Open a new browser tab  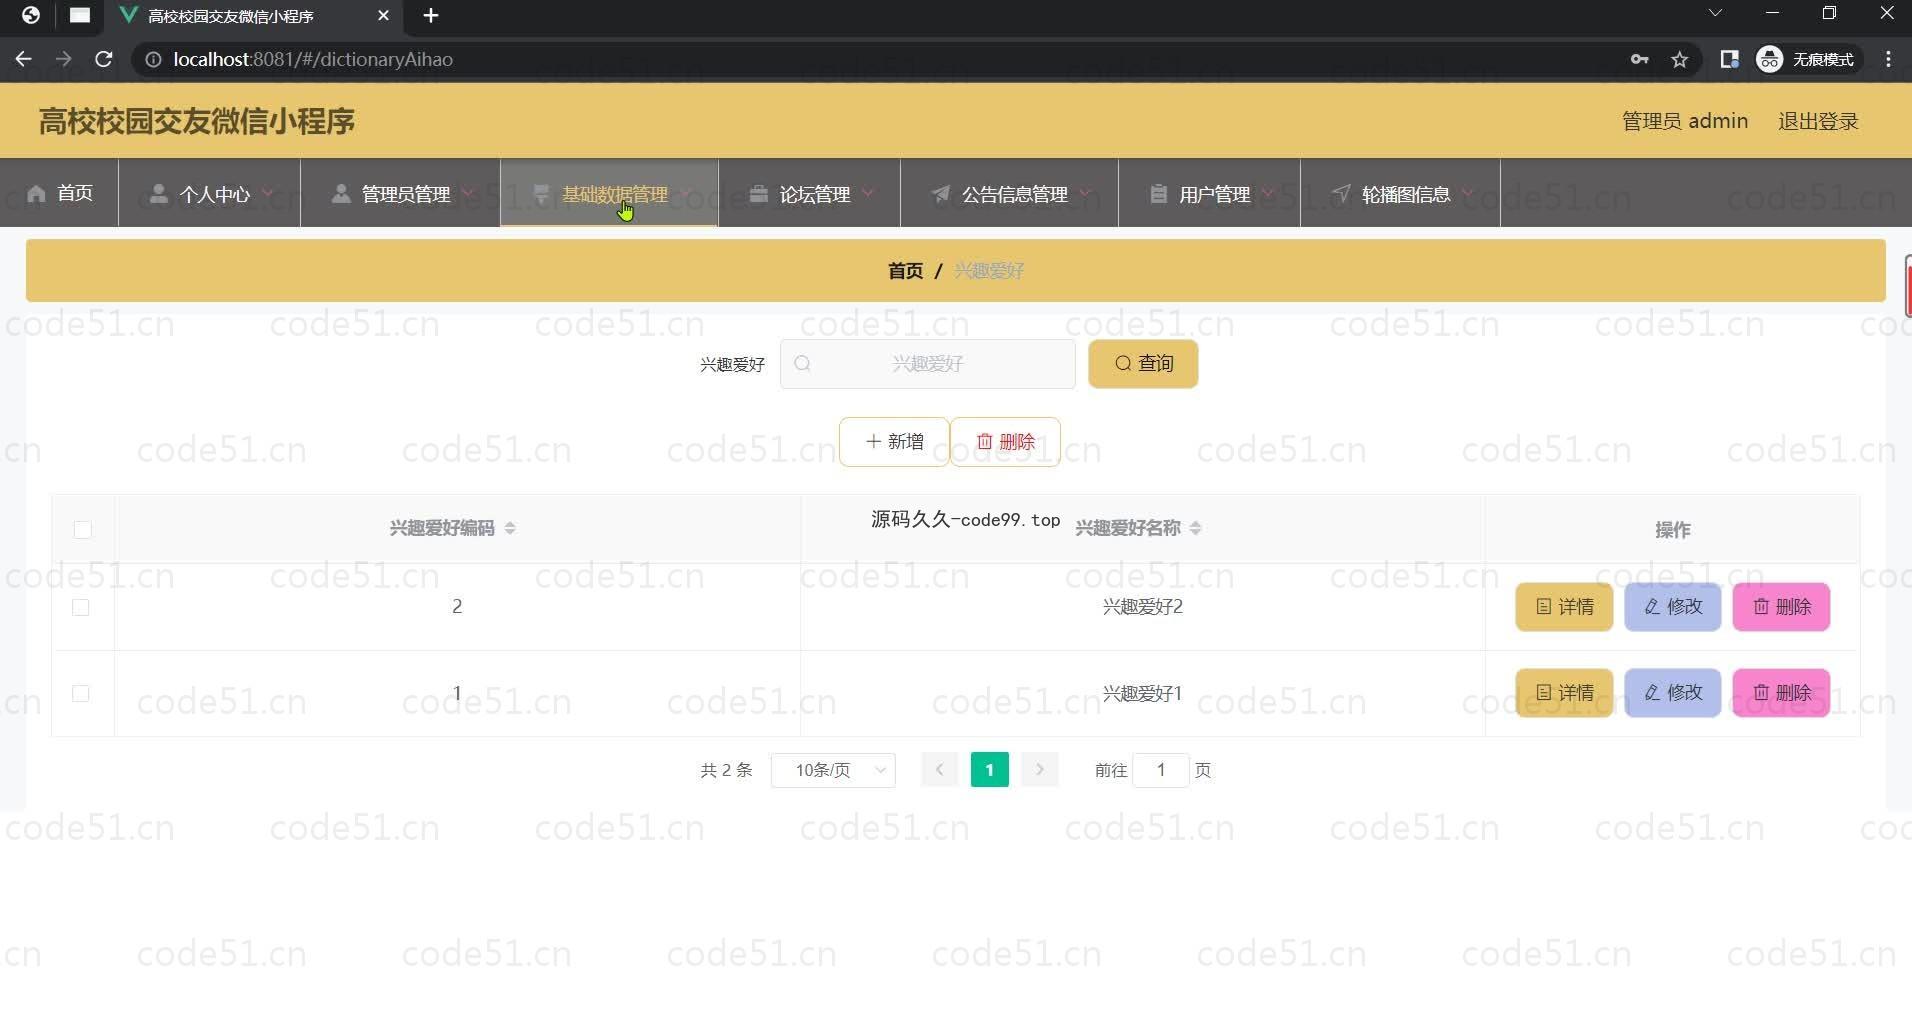click(431, 15)
